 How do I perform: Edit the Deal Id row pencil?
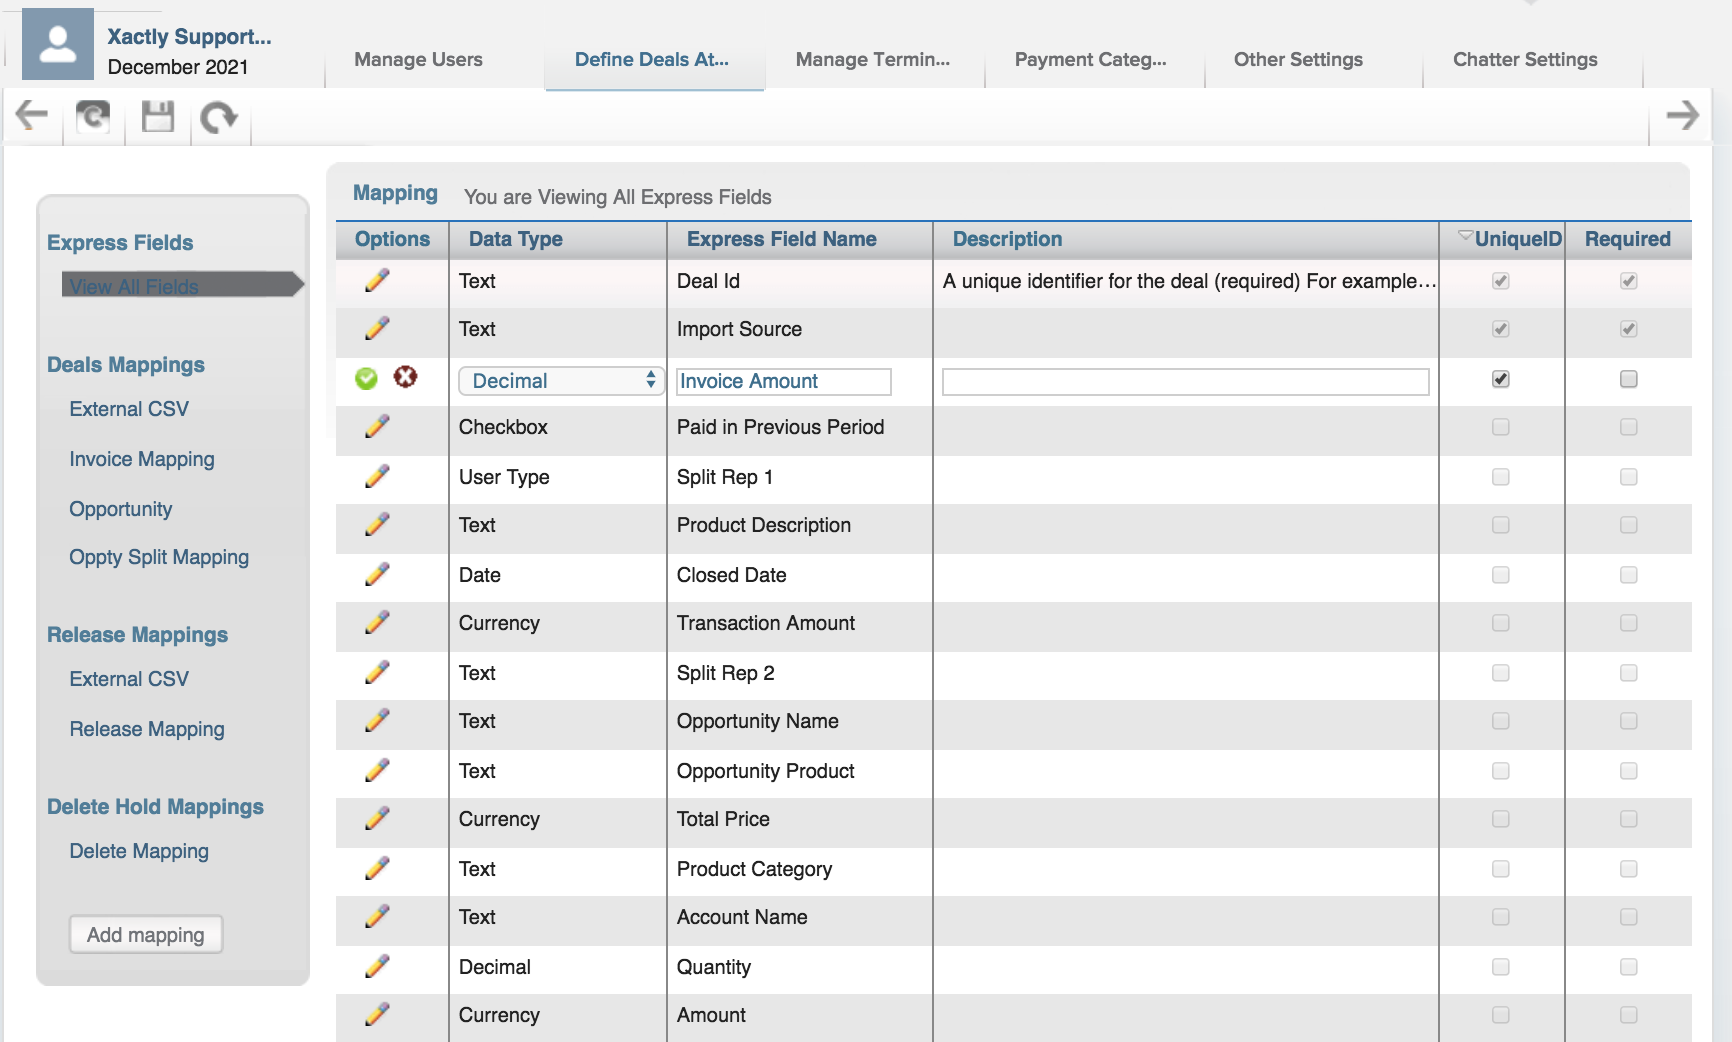click(377, 281)
